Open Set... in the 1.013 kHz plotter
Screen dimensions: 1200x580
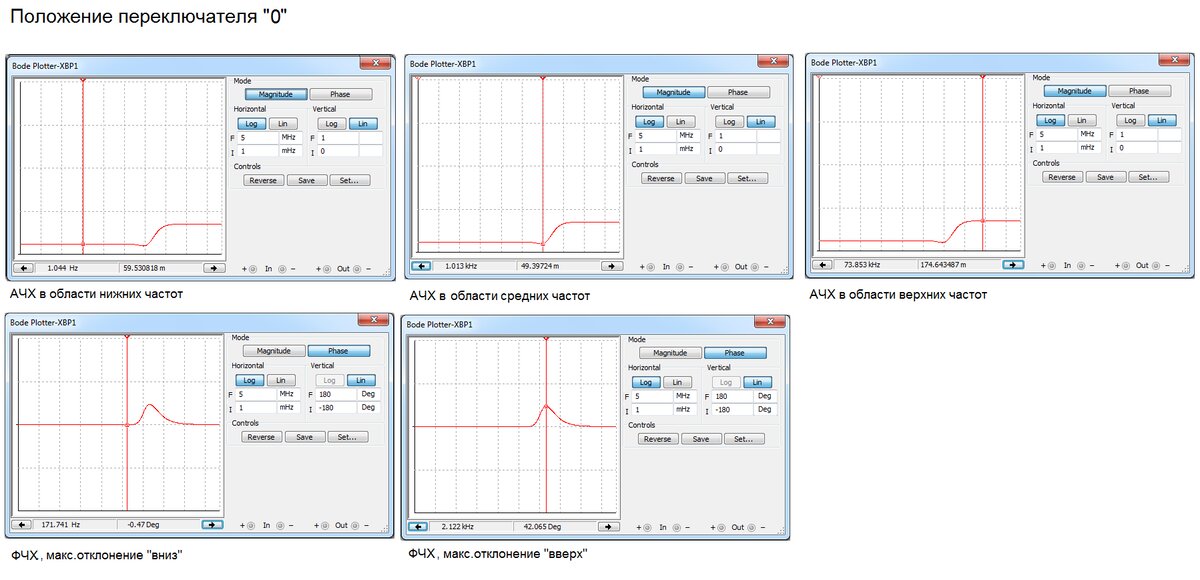point(748,178)
